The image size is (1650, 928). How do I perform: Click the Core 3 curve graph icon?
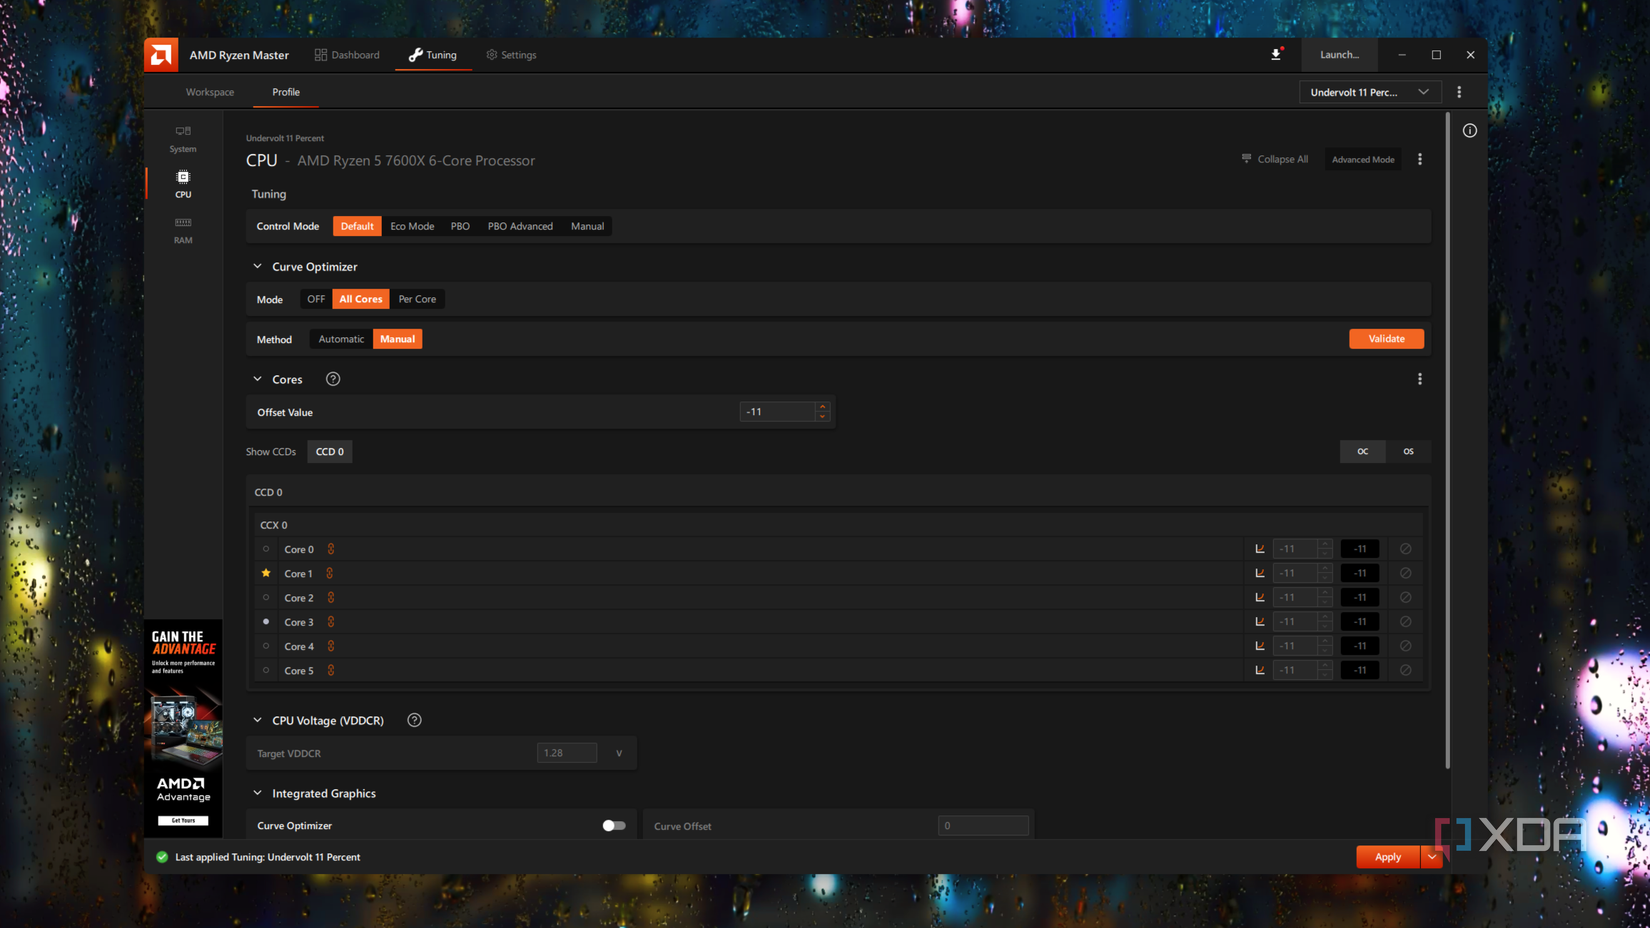1260,622
